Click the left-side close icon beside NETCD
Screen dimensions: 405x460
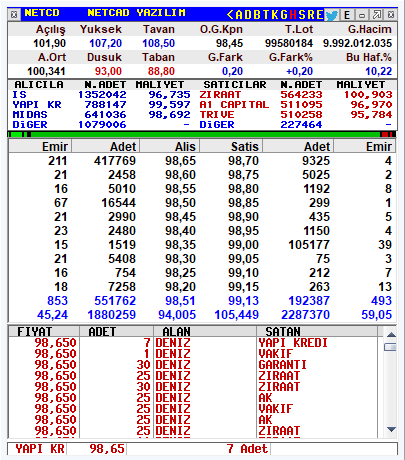pyautogui.click(x=14, y=15)
